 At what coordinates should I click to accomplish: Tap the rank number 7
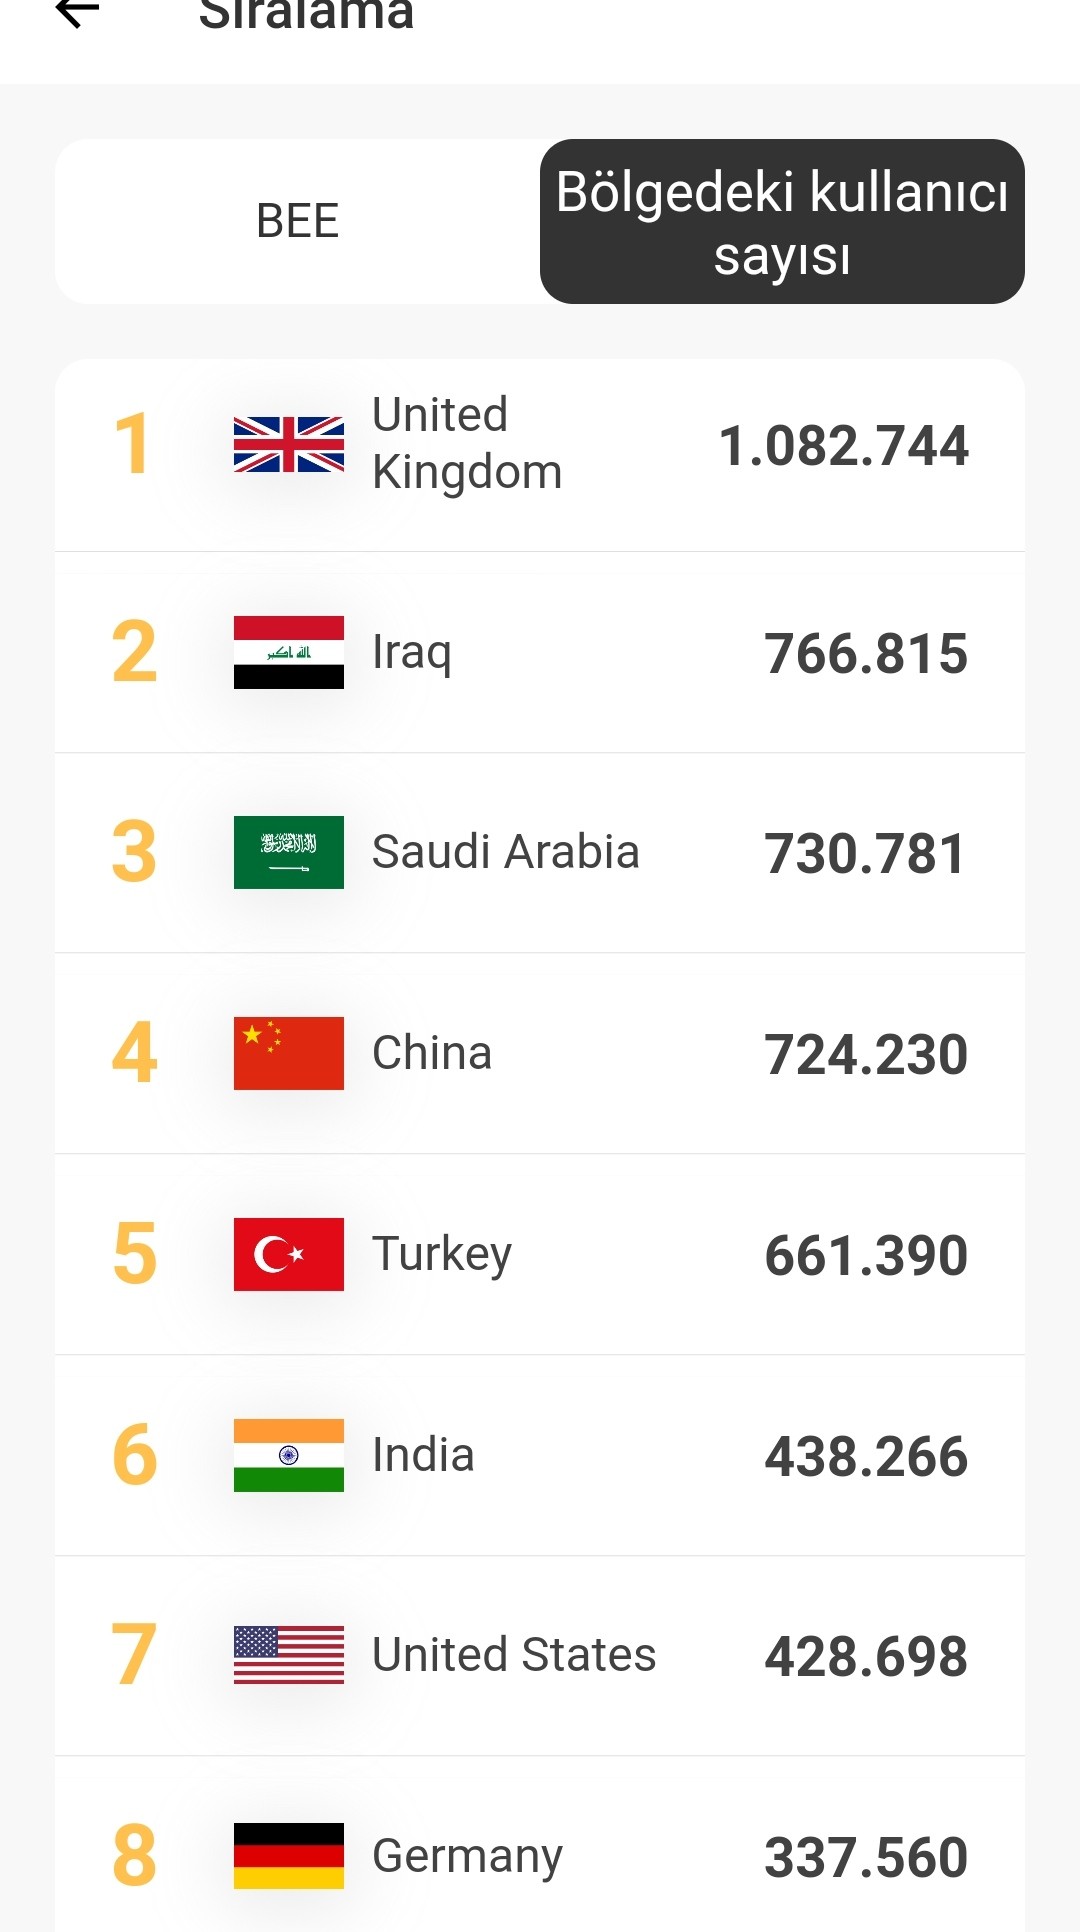pyautogui.click(x=134, y=1655)
